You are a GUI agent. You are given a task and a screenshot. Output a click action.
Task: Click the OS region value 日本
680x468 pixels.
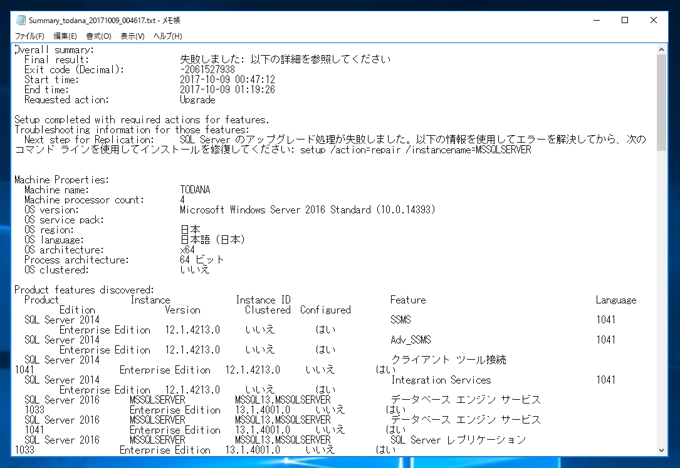pyautogui.click(x=190, y=230)
